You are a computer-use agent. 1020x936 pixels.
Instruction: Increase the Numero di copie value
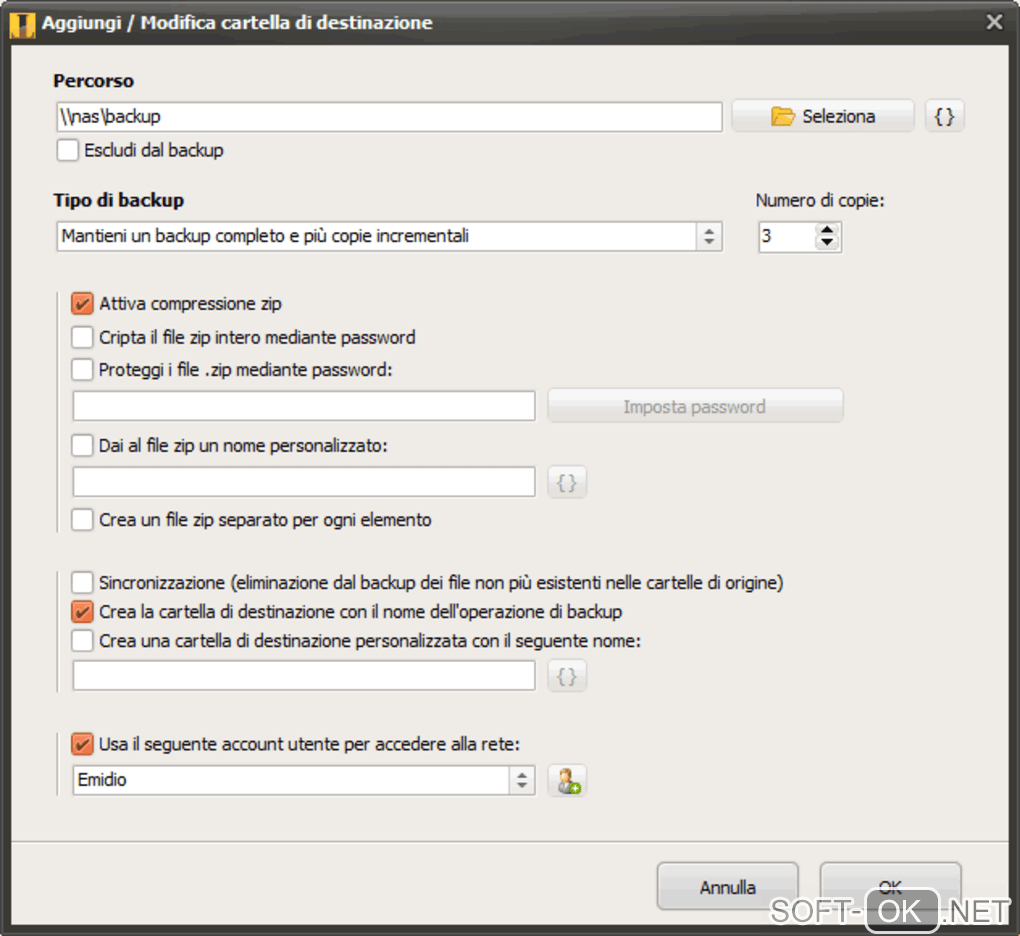point(827,230)
